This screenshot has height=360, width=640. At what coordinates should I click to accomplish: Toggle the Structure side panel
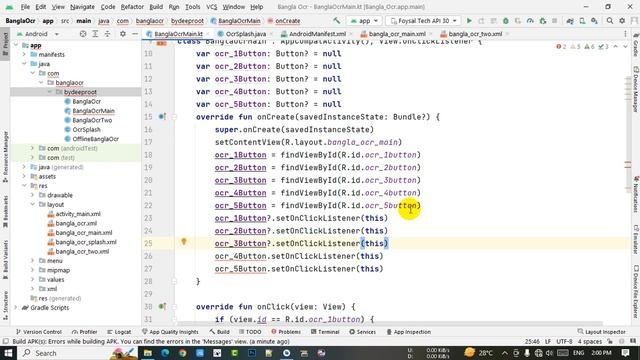point(5,305)
